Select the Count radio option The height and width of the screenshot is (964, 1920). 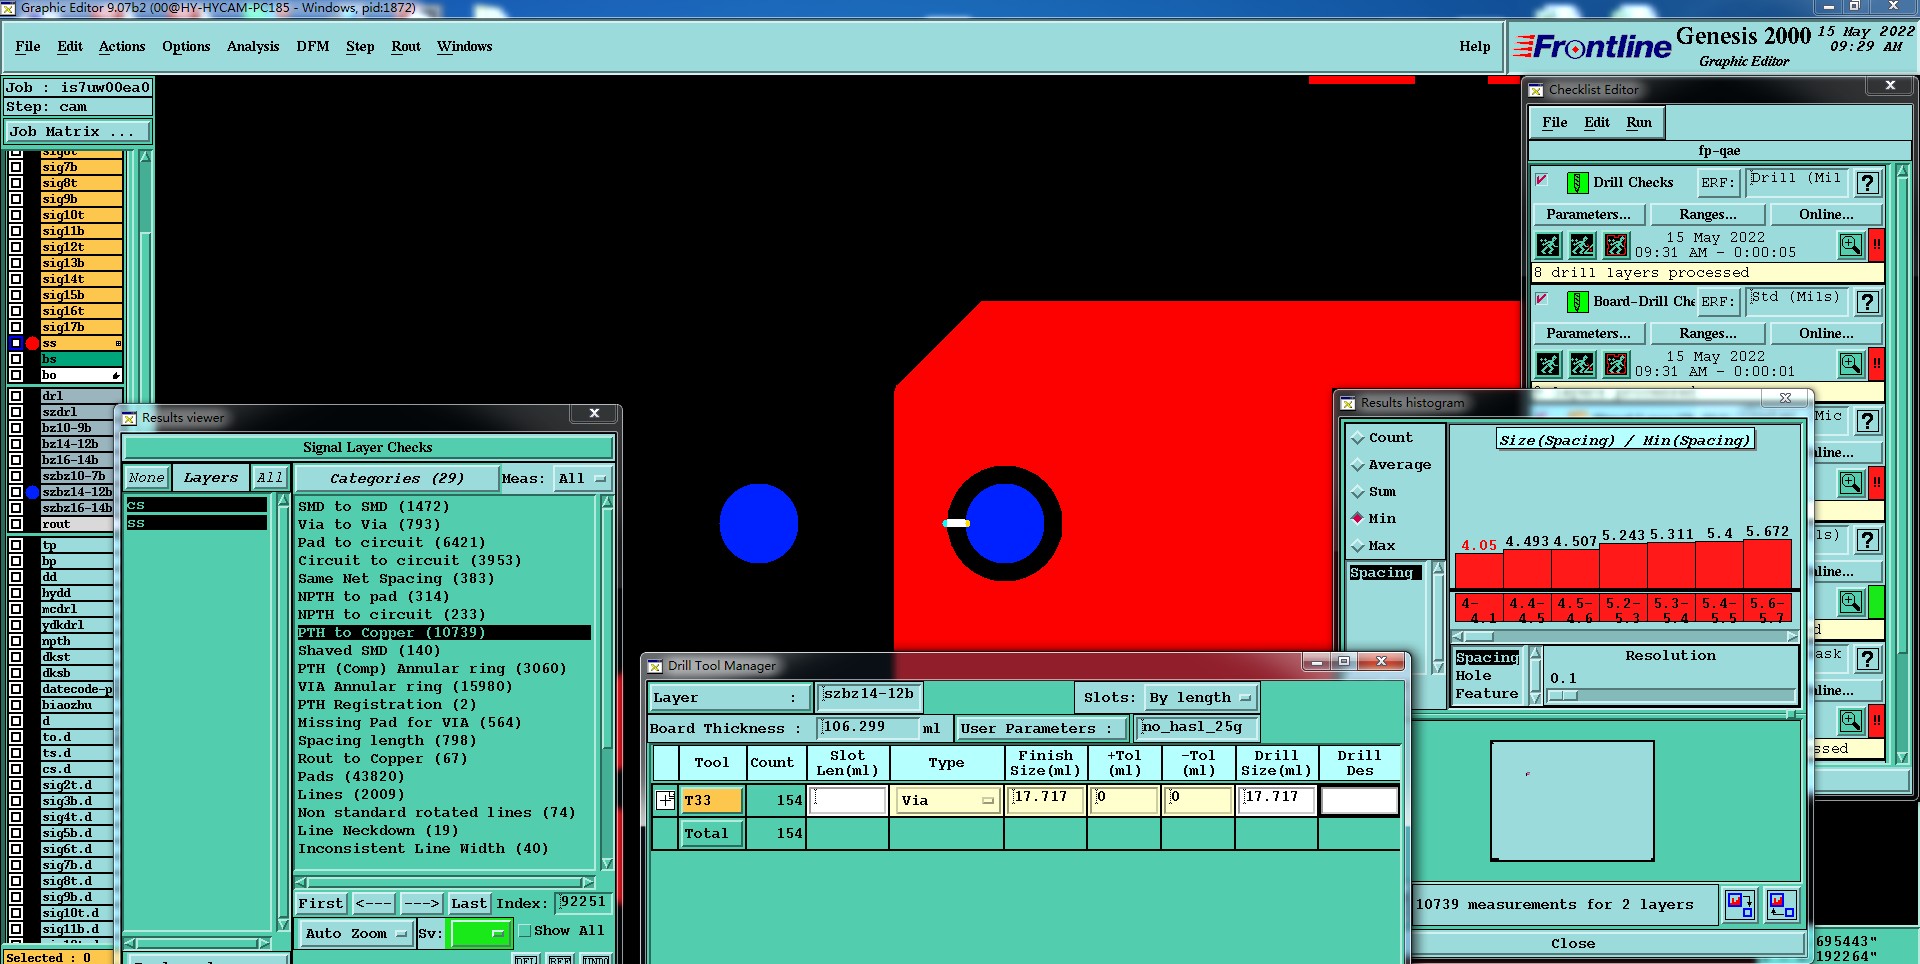tap(1358, 438)
